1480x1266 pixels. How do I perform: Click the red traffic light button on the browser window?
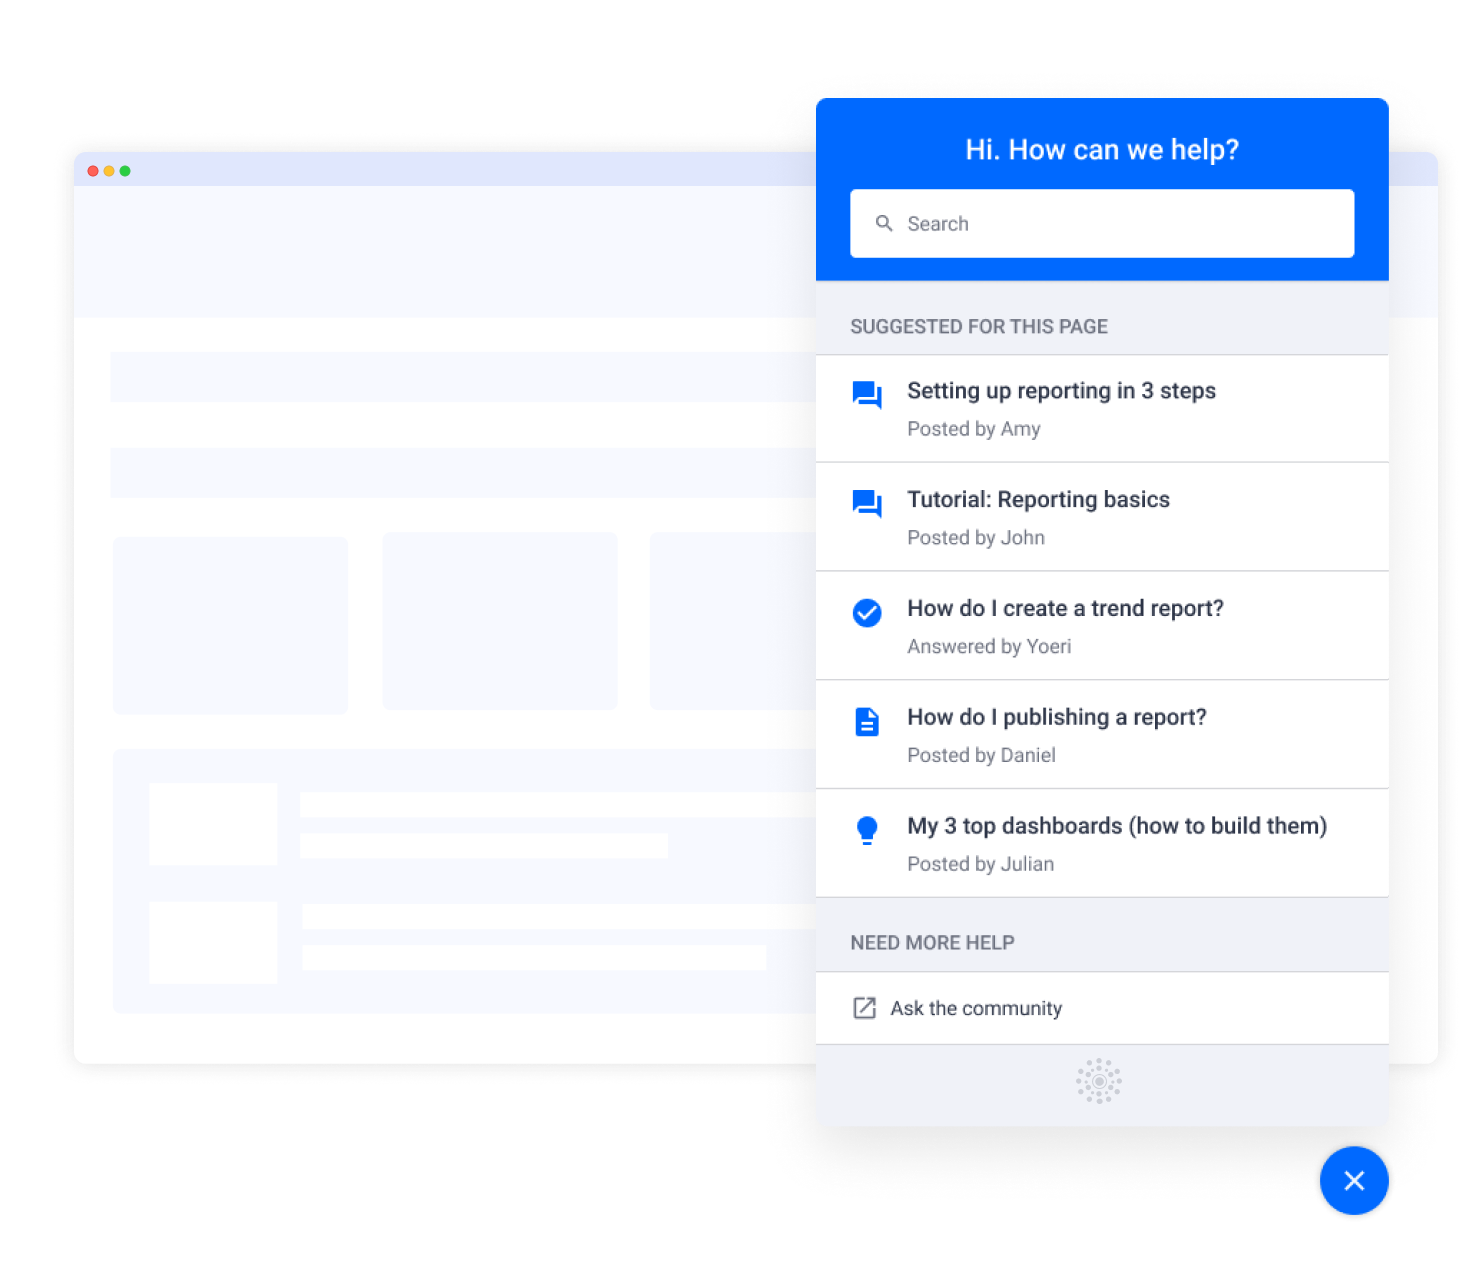93,171
